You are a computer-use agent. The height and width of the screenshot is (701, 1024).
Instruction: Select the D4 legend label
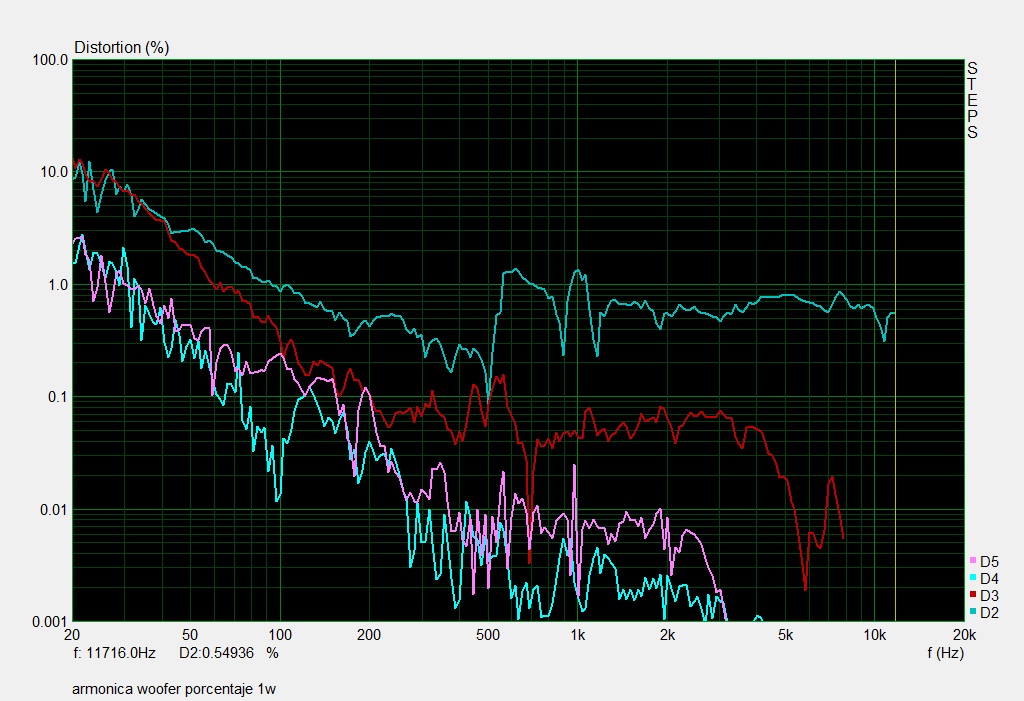pos(989,579)
